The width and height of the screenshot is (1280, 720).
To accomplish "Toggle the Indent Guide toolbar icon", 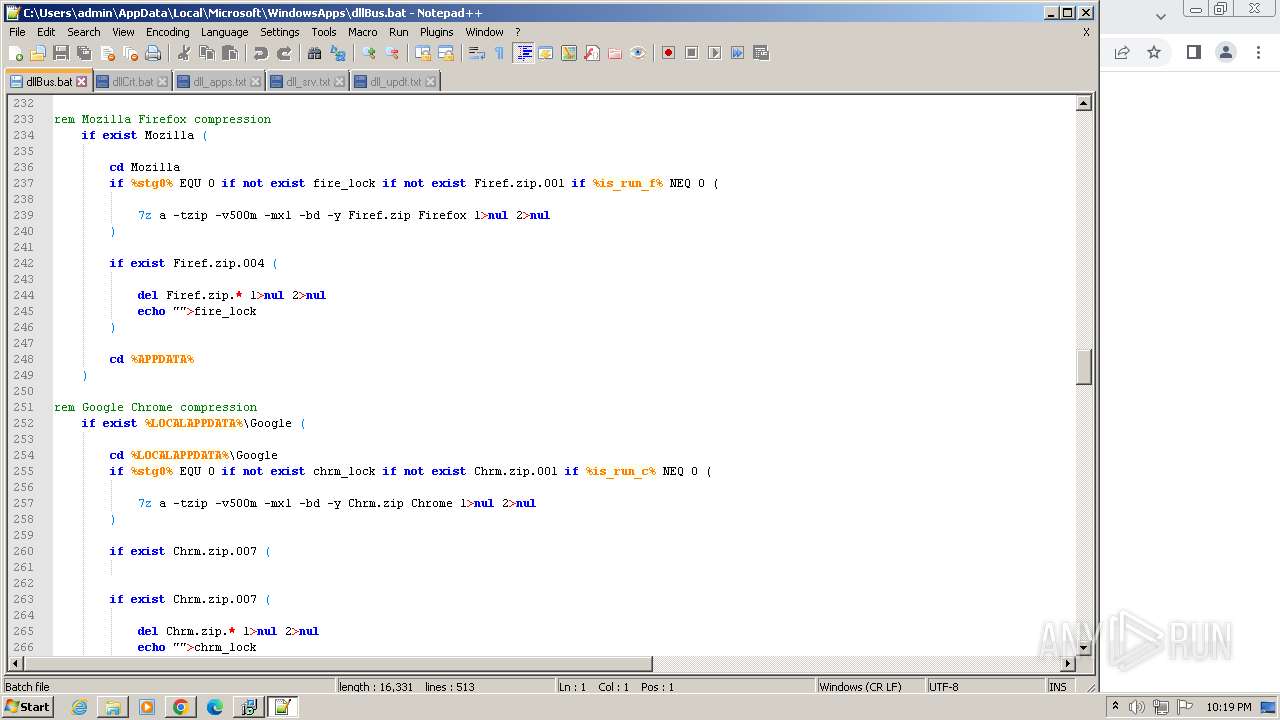I will tap(523, 53).
